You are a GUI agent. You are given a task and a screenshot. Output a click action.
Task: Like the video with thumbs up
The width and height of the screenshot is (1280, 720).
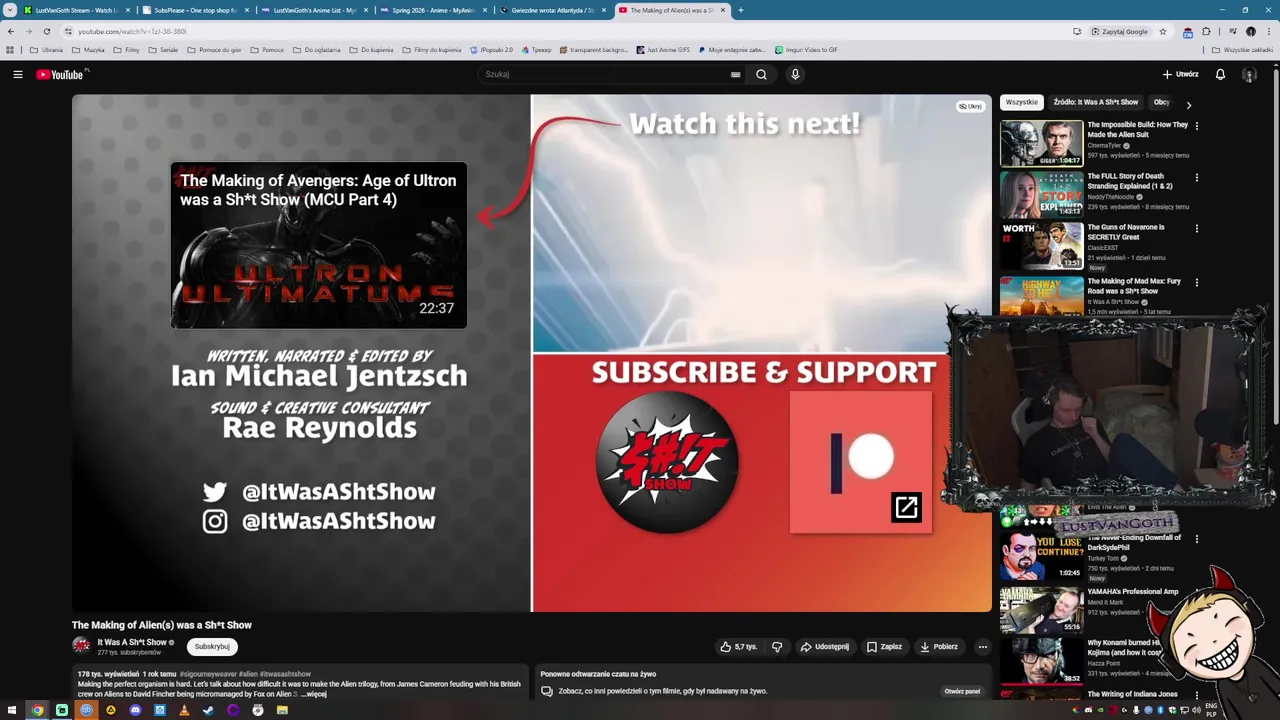[x=739, y=647]
